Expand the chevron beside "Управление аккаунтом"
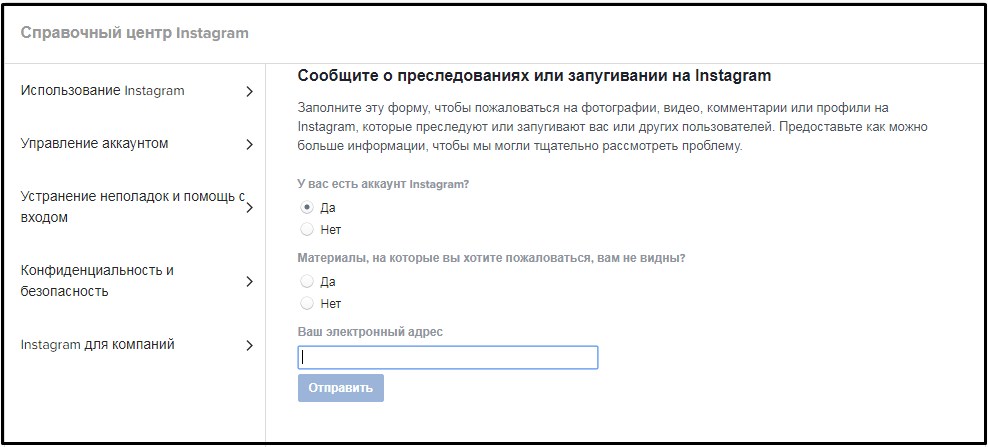This screenshot has height=447, width=988. 249,144
